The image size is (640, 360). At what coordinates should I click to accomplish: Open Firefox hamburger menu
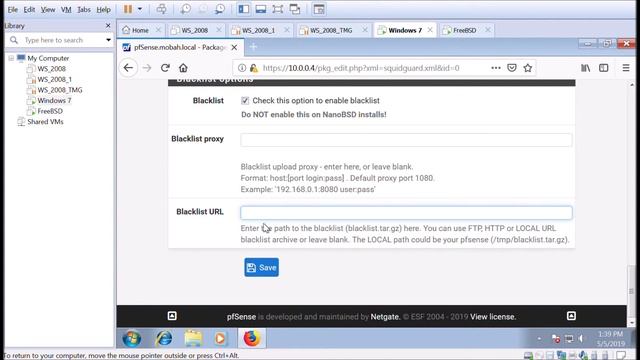(626, 68)
